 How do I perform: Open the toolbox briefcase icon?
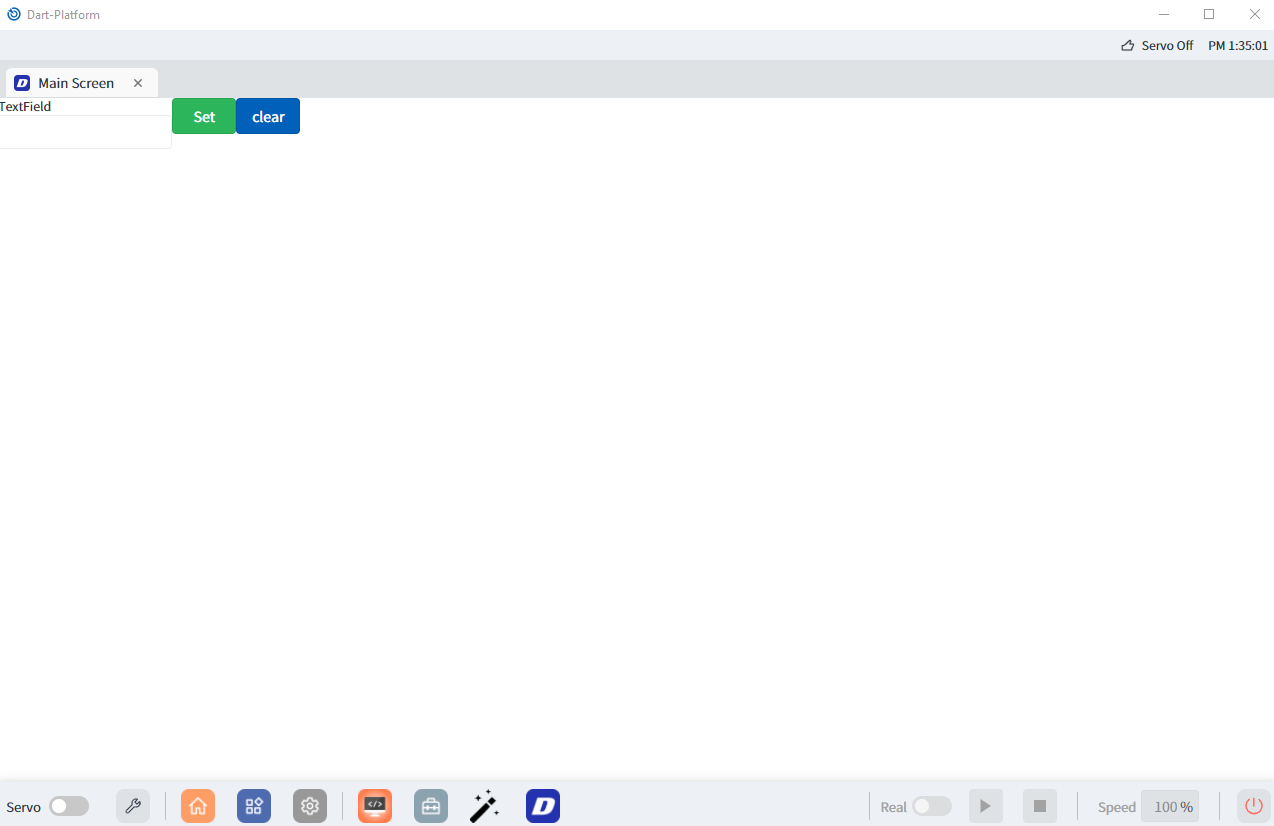click(x=431, y=806)
